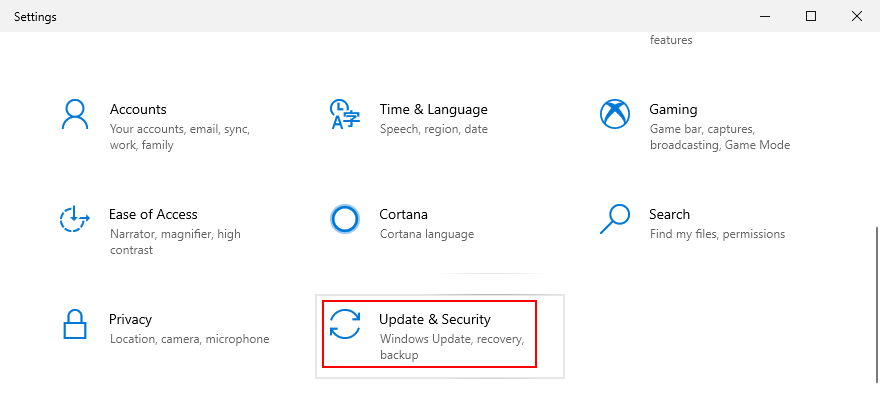This screenshot has width=880, height=399.
Task: Click the Cortana circle icon
Action: click(345, 219)
